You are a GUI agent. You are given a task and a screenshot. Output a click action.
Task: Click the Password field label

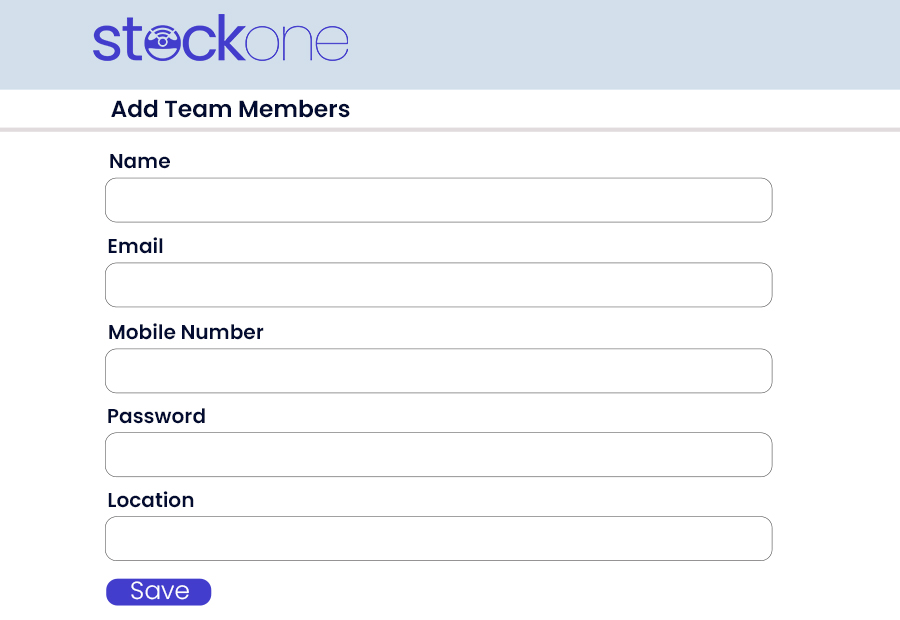156,416
